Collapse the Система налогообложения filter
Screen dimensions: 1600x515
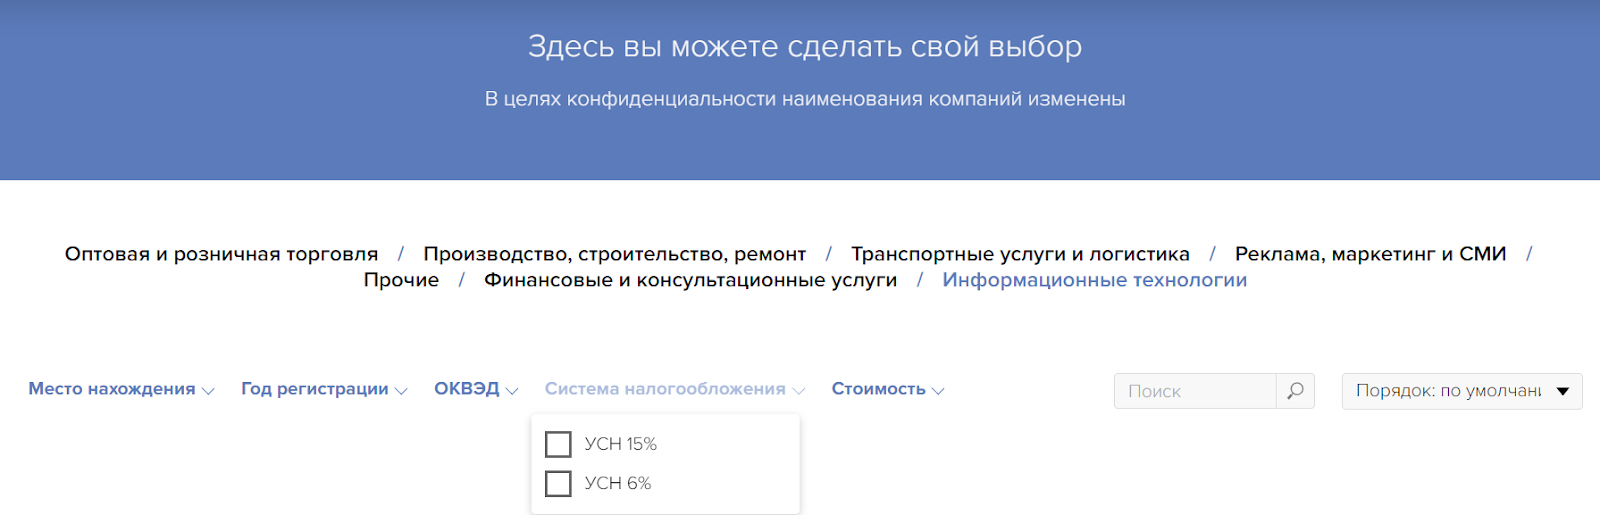click(674, 389)
